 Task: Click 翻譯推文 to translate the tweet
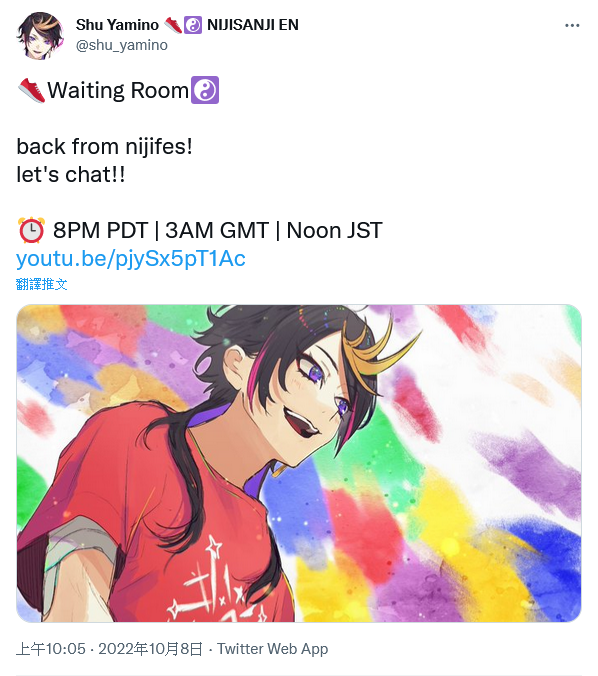coord(42,284)
